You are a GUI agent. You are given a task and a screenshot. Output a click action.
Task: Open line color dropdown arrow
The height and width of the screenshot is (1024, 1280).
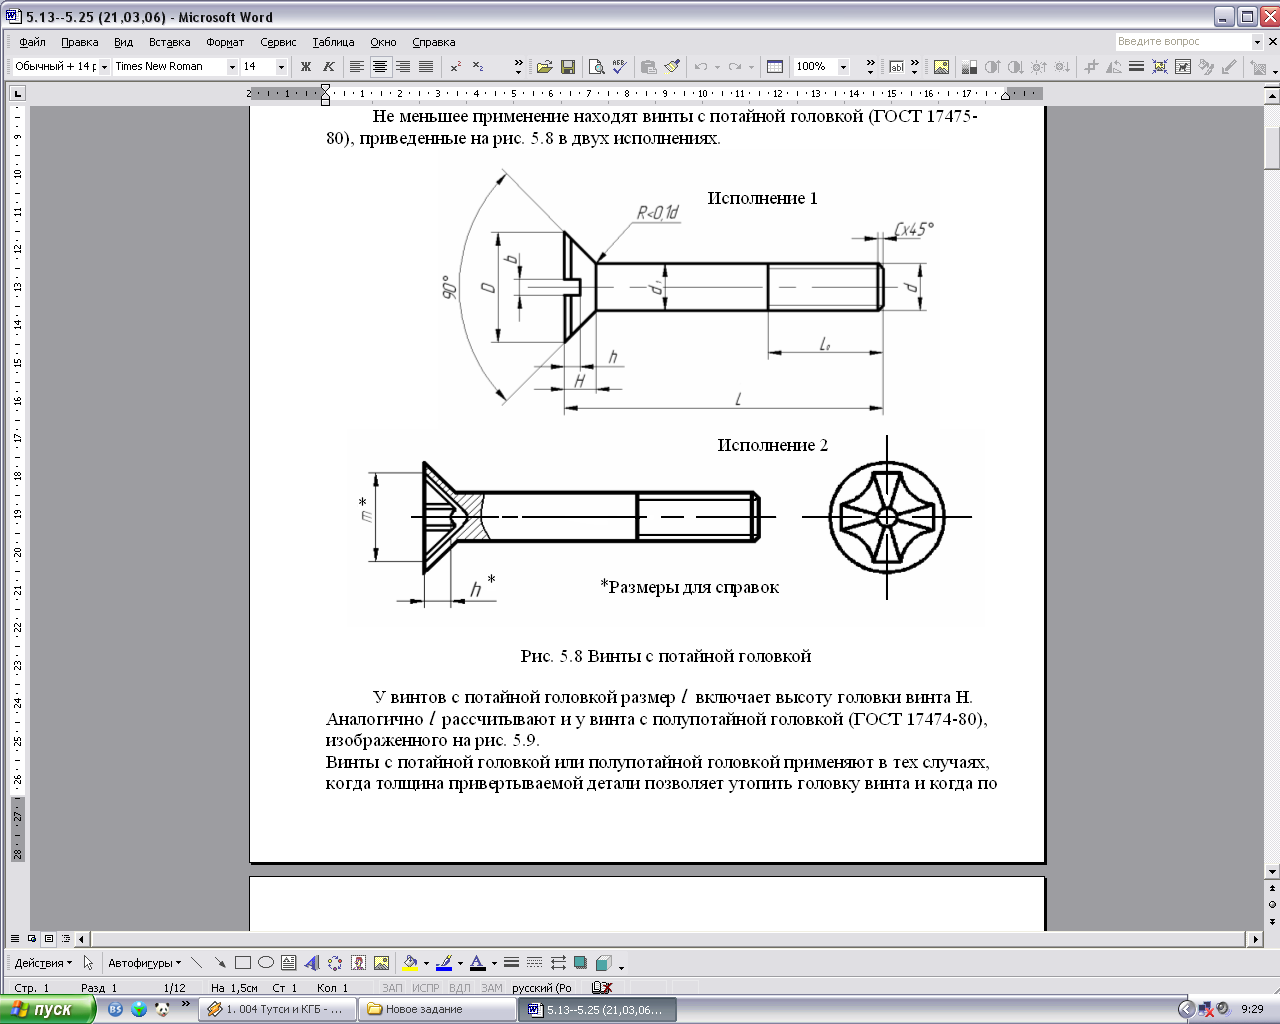[x=460, y=963]
